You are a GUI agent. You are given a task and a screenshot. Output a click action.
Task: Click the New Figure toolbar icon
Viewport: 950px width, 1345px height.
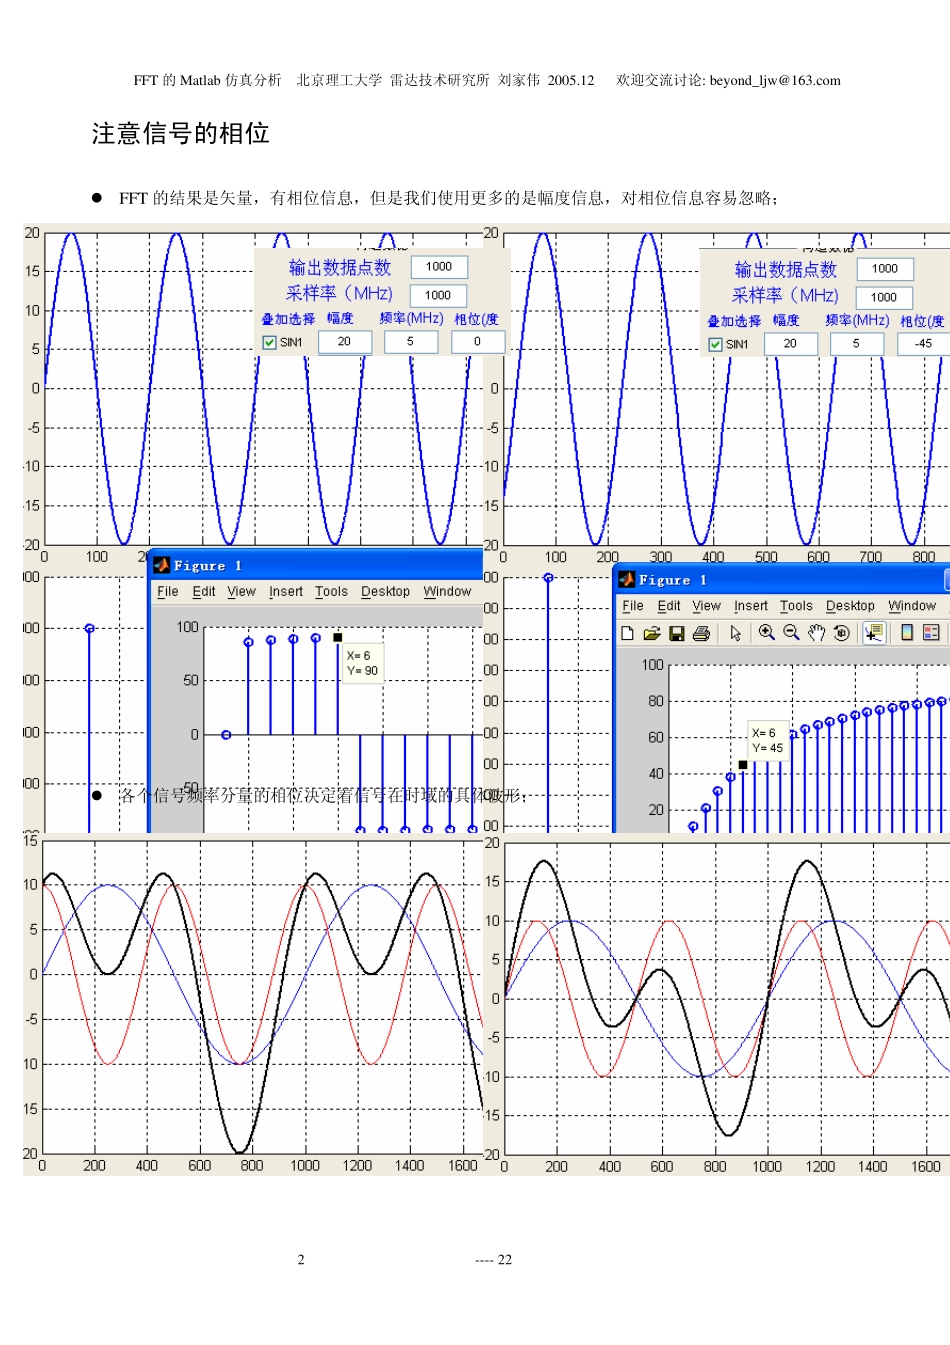click(x=627, y=633)
